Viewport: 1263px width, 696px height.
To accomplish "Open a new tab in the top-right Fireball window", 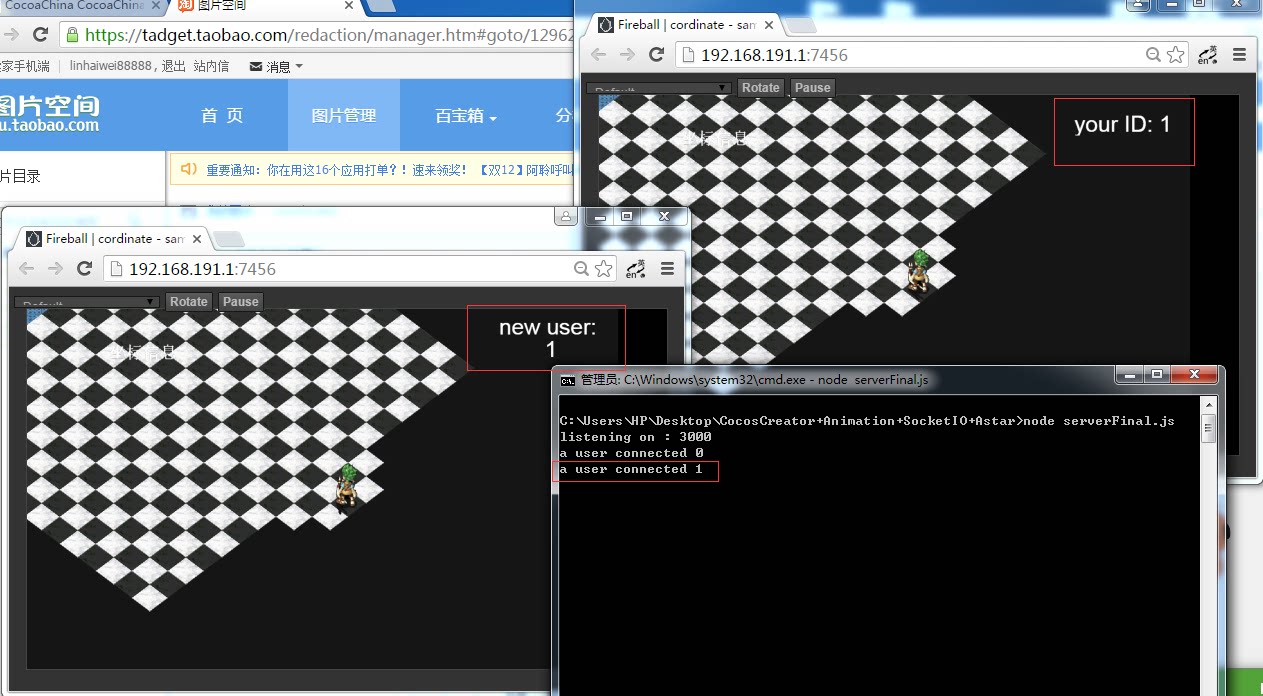I will 802,25.
